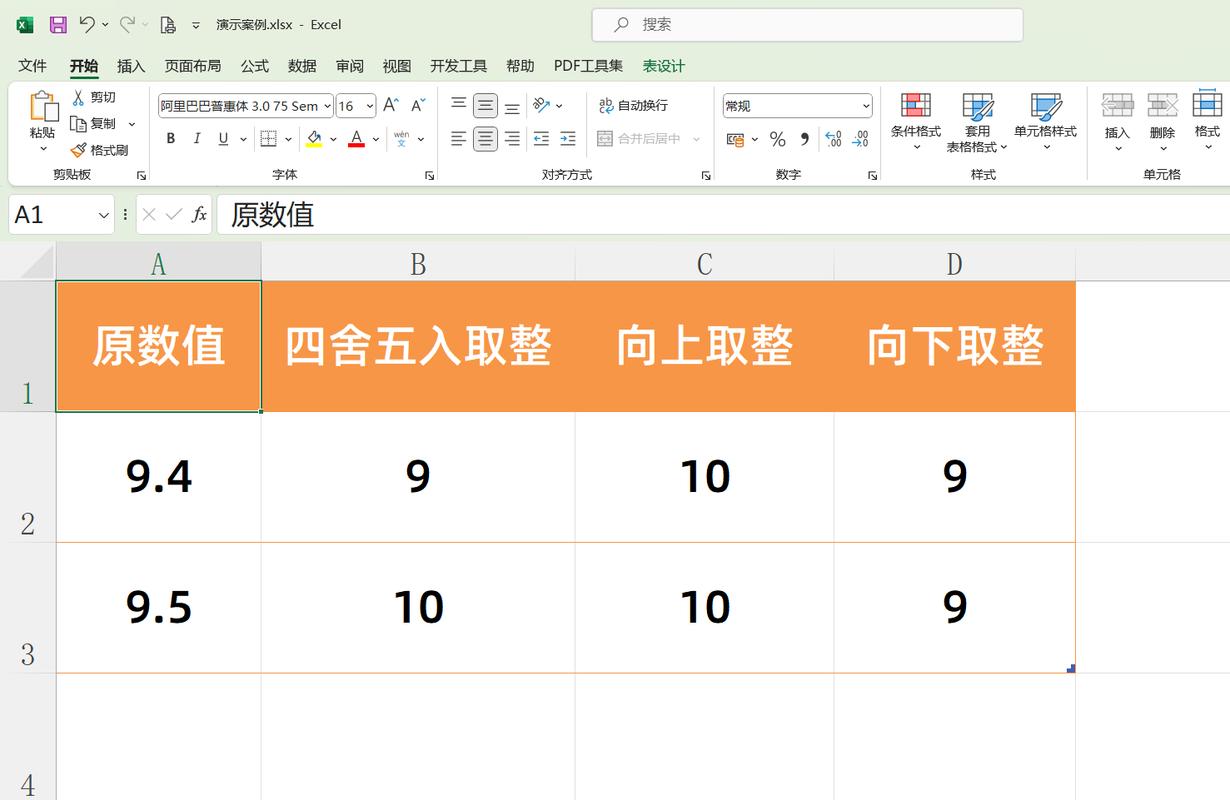Apply yellow fill color bucket

click(x=314, y=139)
